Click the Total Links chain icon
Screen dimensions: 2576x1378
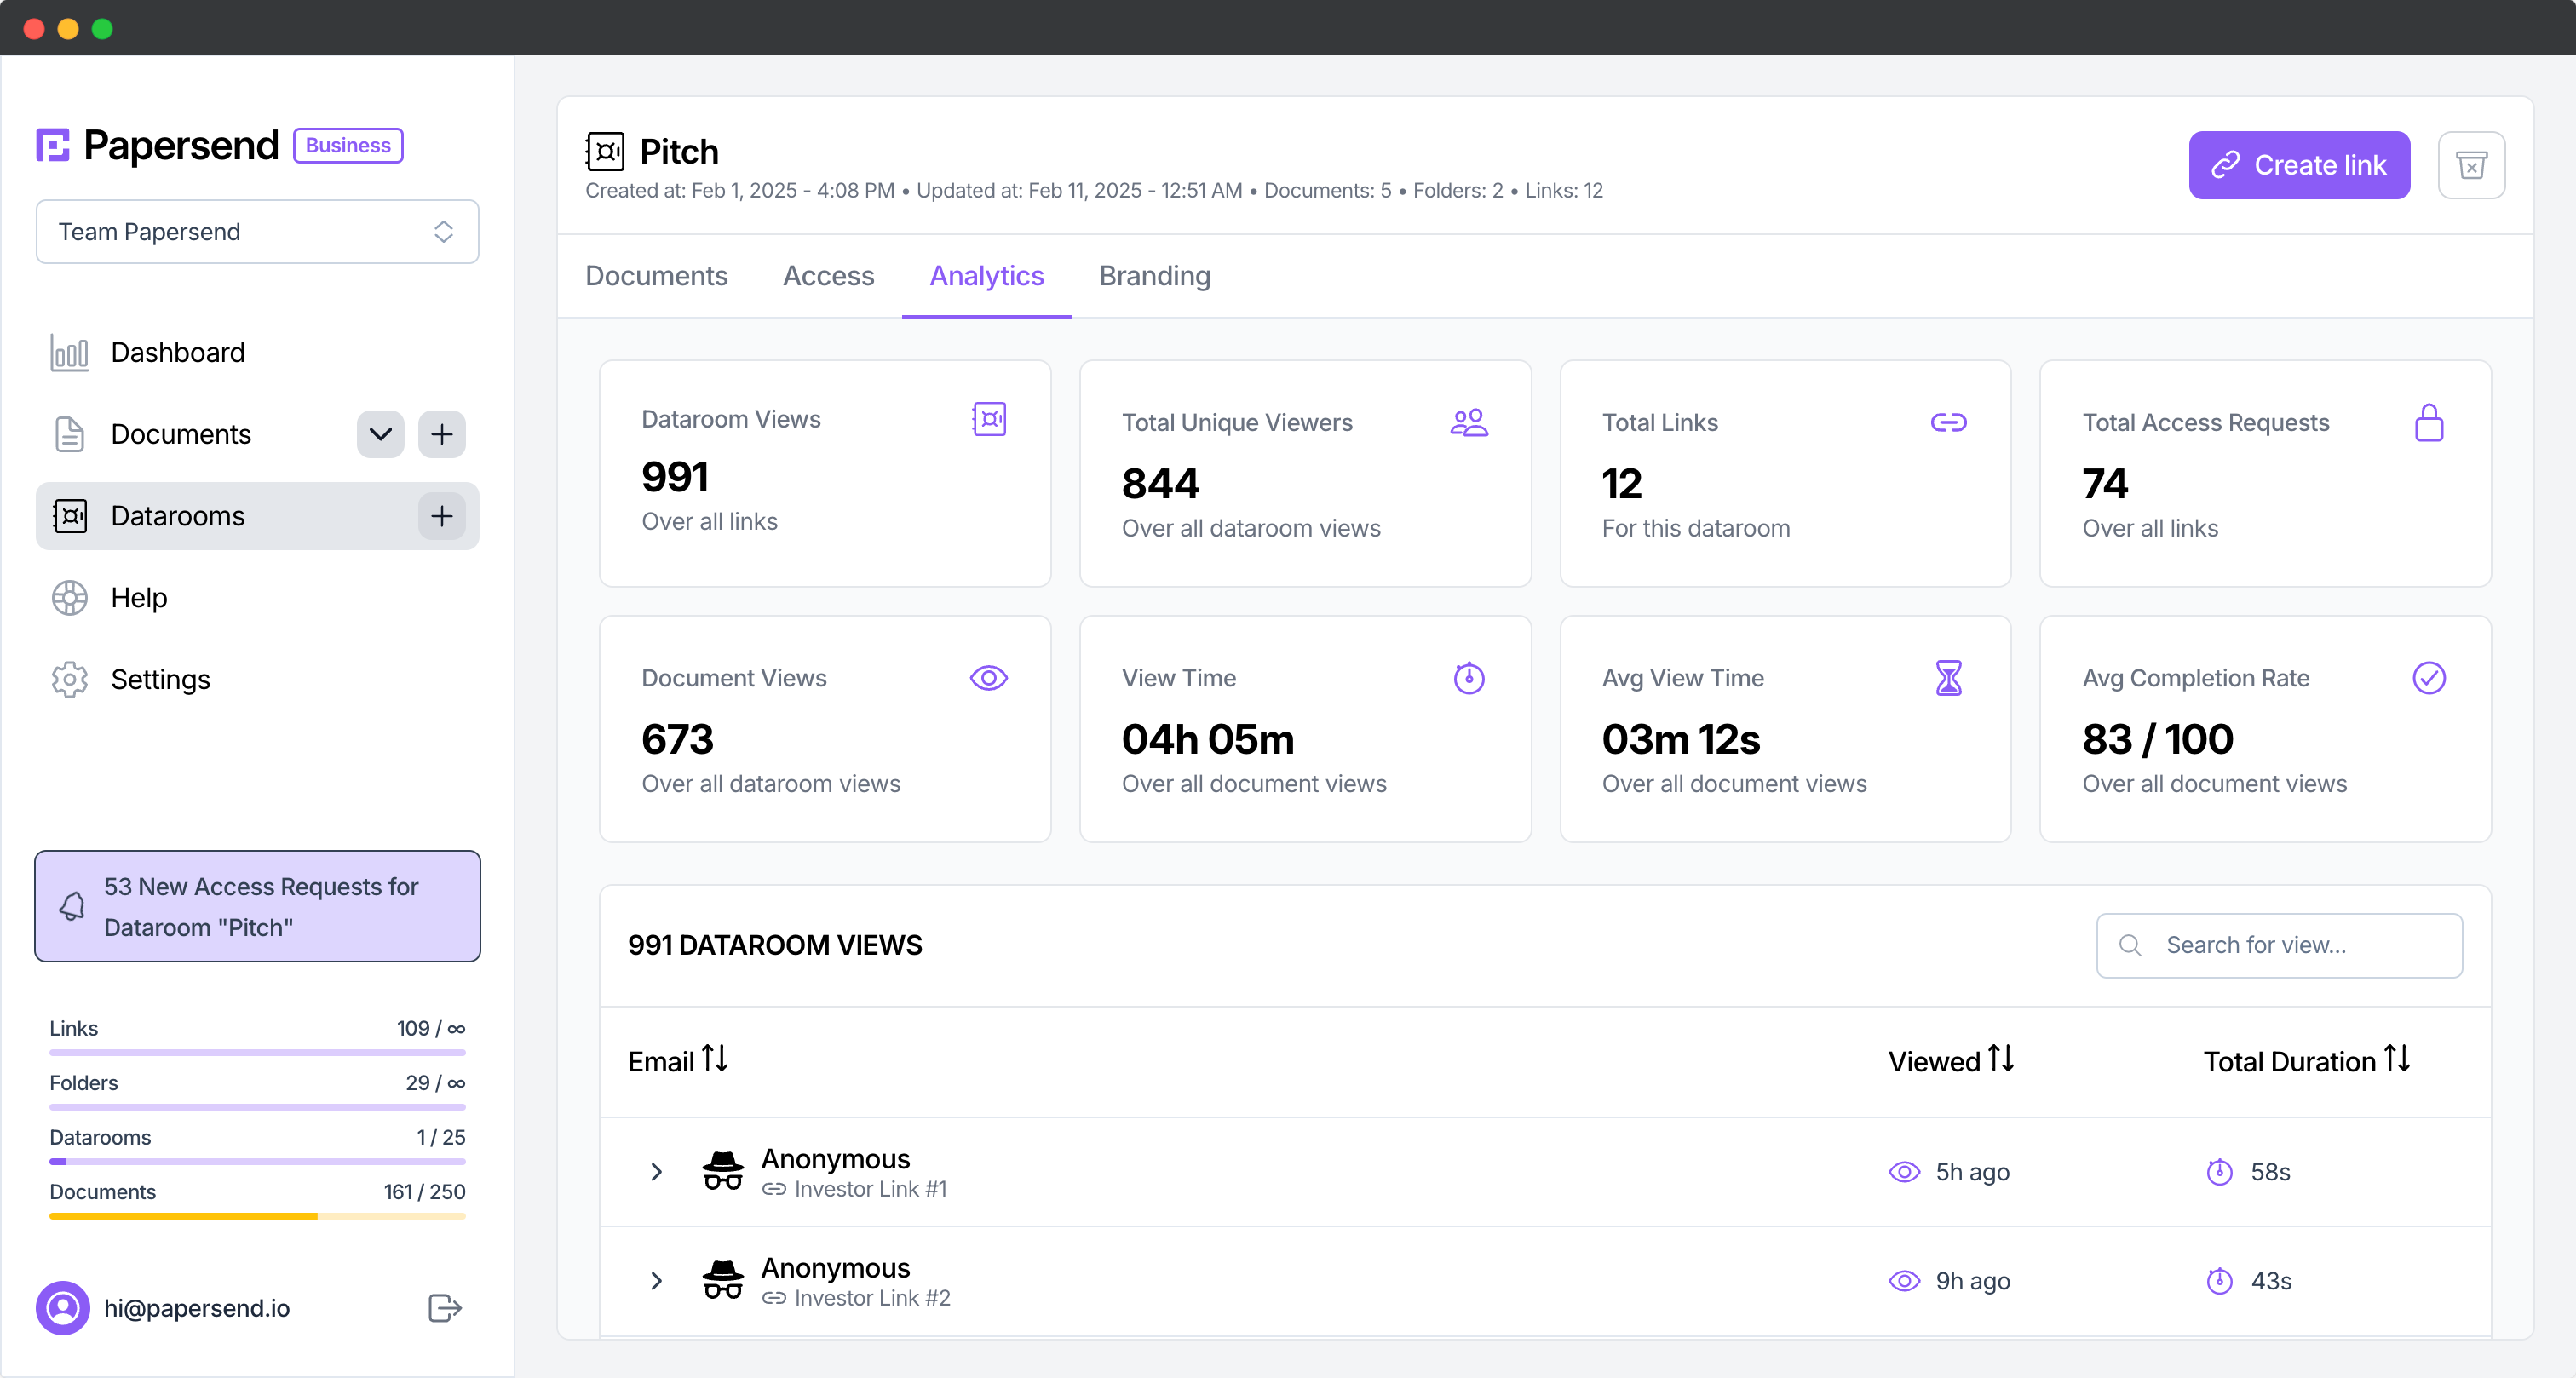(1949, 423)
